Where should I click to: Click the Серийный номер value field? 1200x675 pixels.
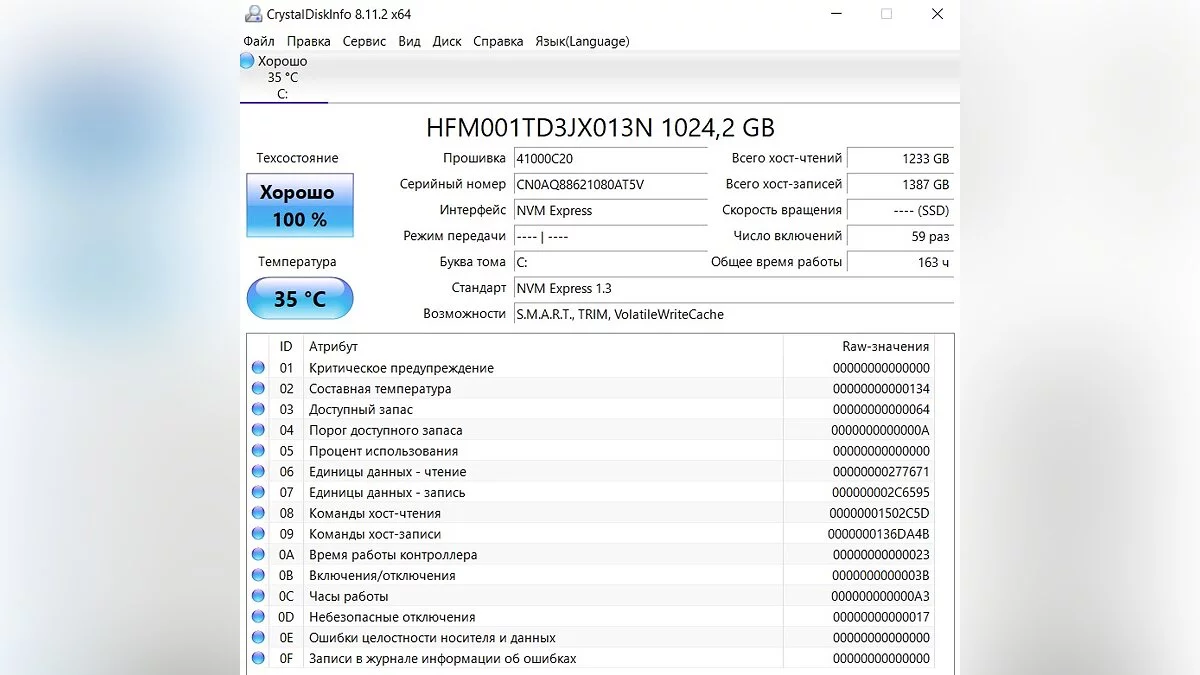(x=610, y=185)
